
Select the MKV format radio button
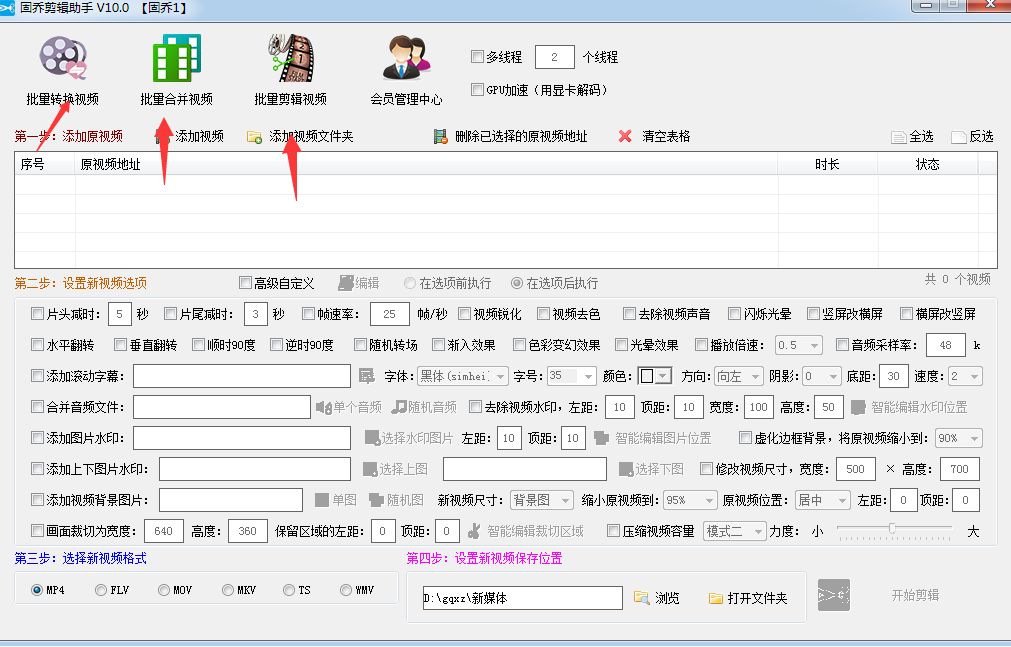tap(228, 590)
